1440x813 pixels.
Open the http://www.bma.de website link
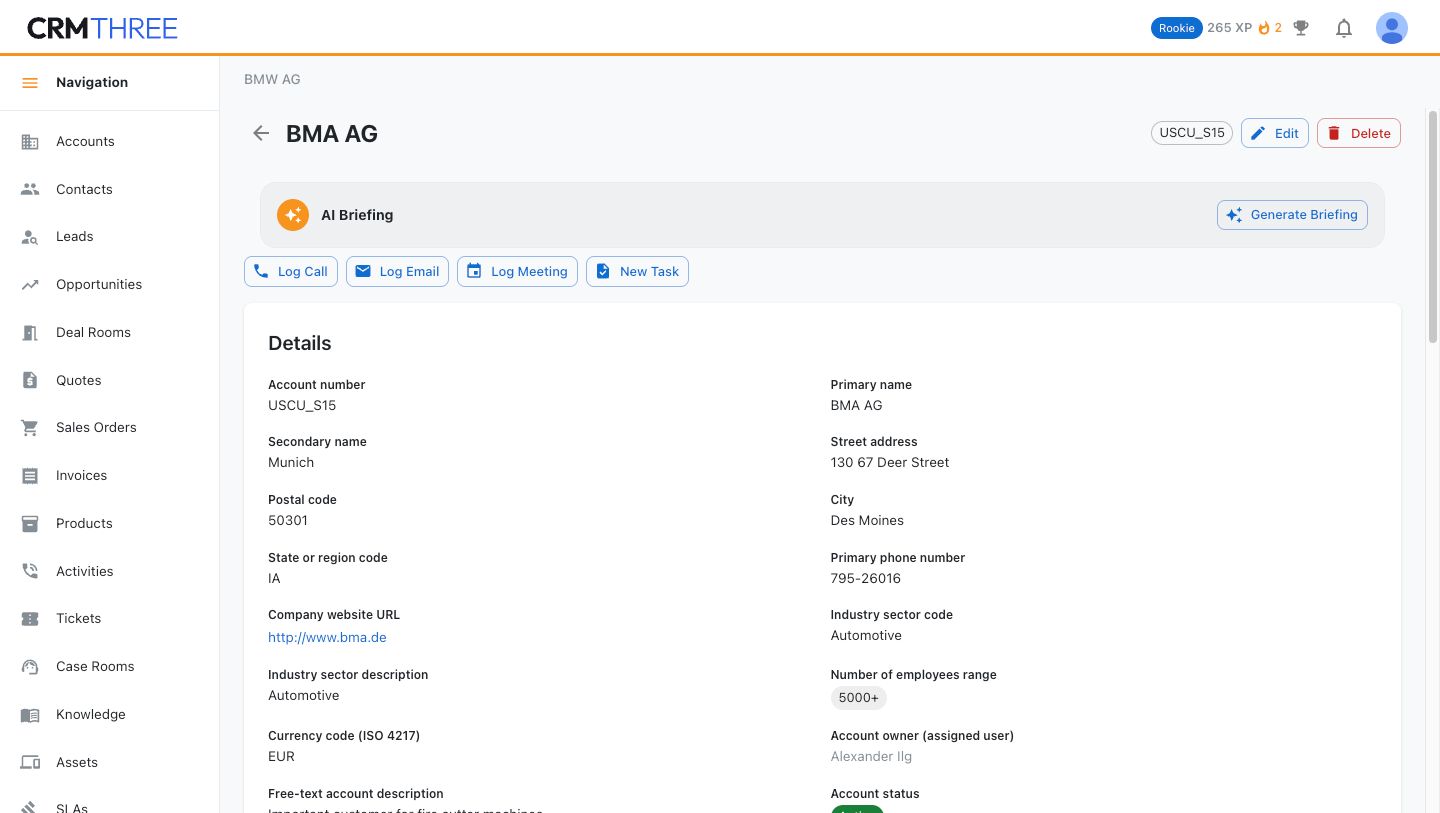coord(327,637)
